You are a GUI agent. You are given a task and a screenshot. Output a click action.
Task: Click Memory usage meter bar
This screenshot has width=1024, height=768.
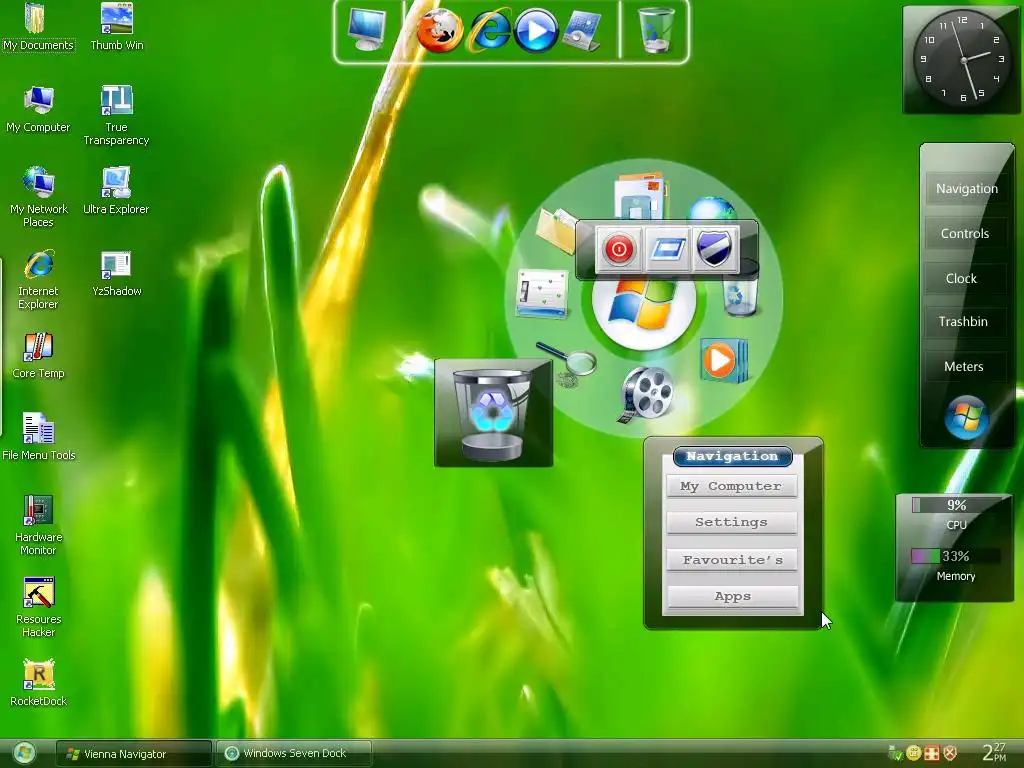[x=956, y=556]
